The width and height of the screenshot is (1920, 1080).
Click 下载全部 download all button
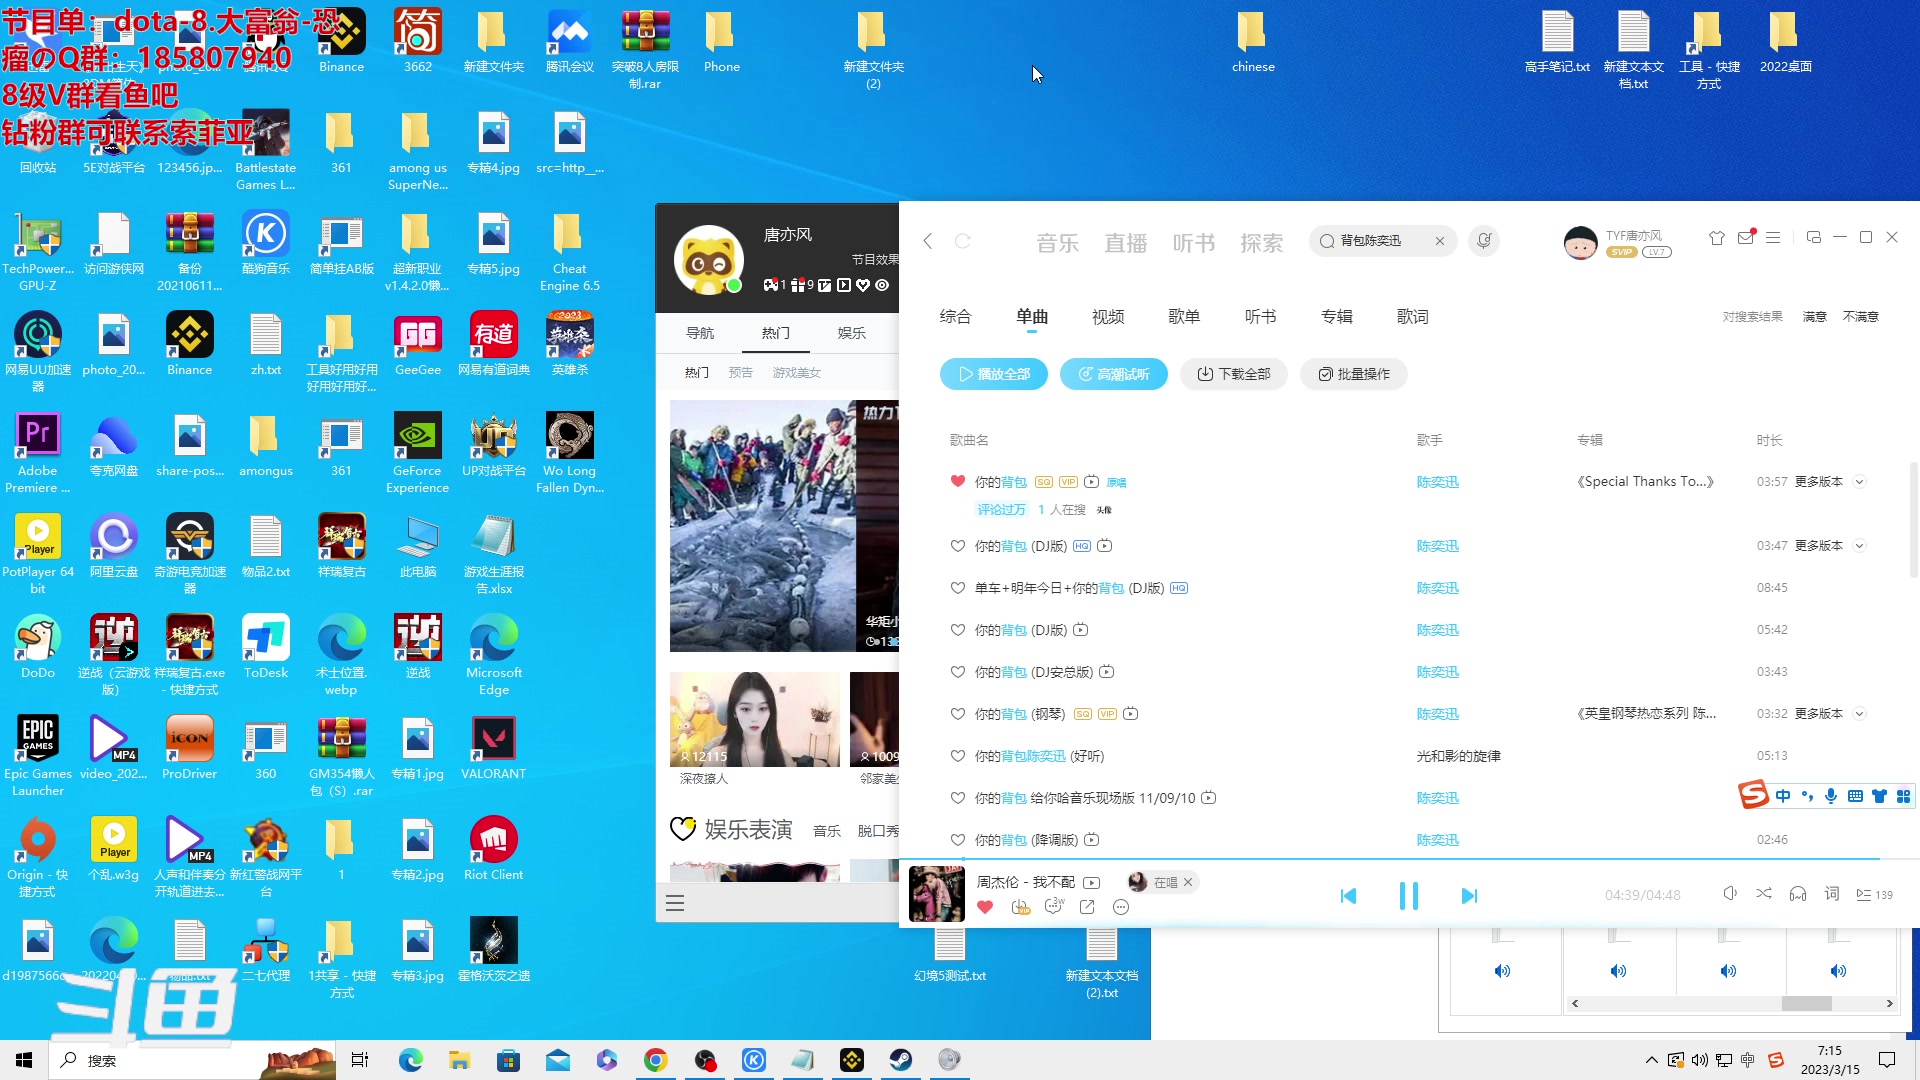[1234, 374]
